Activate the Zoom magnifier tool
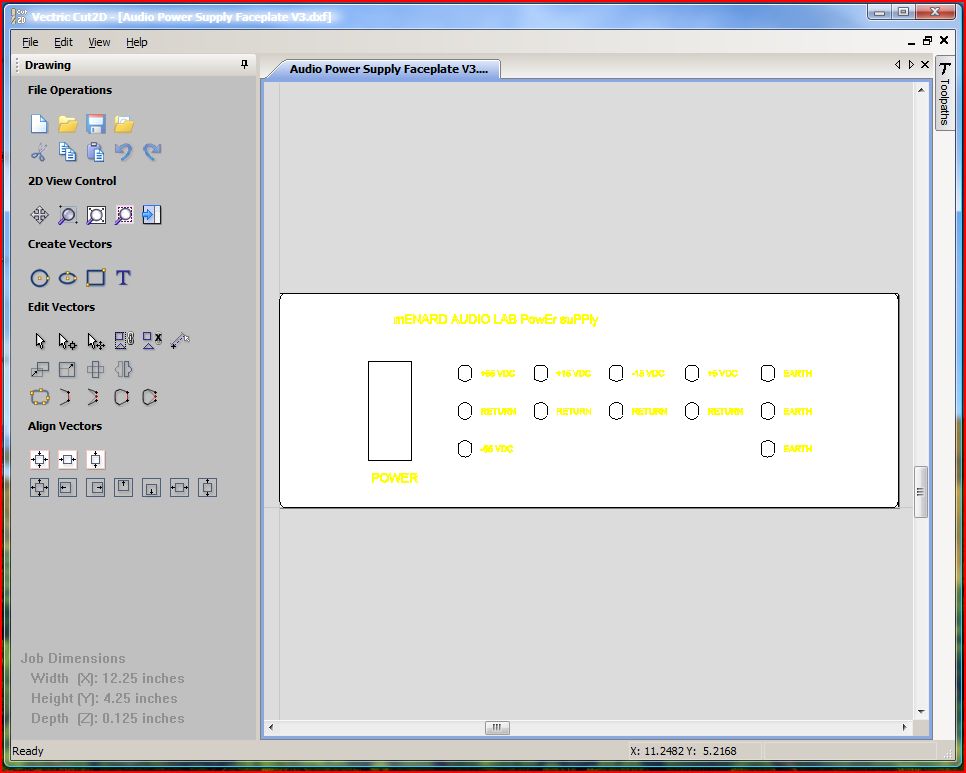Image resolution: width=966 pixels, height=773 pixels. pyautogui.click(x=67, y=215)
